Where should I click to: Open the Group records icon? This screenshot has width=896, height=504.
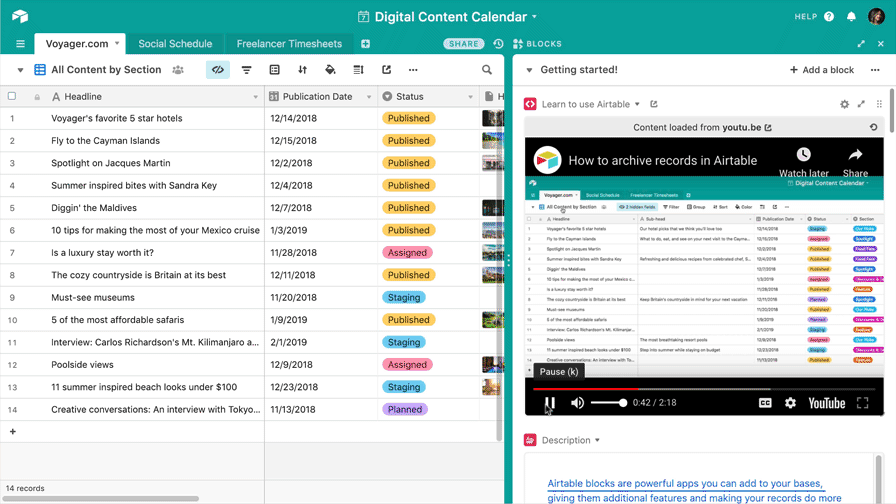click(274, 70)
